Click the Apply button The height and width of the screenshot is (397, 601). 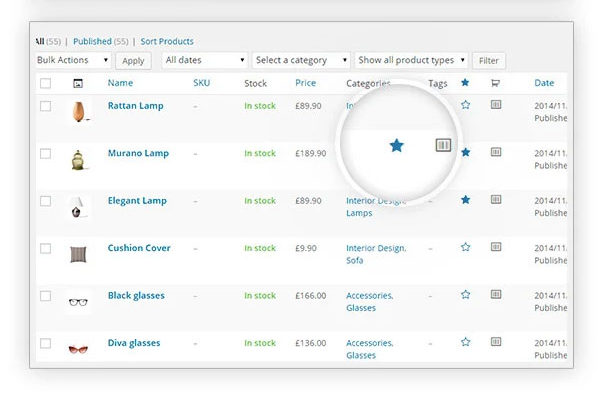pos(133,61)
